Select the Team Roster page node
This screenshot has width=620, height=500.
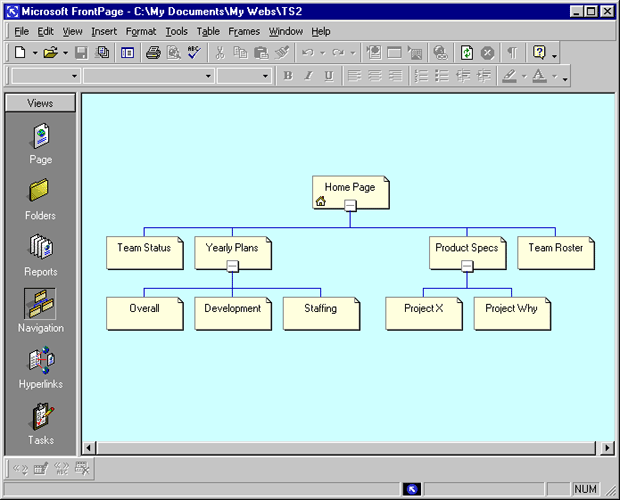click(x=555, y=250)
